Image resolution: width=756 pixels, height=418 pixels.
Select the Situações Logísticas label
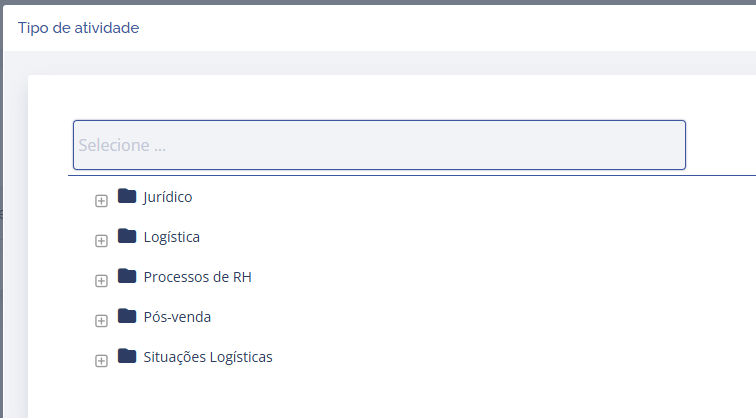coord(208,357)
